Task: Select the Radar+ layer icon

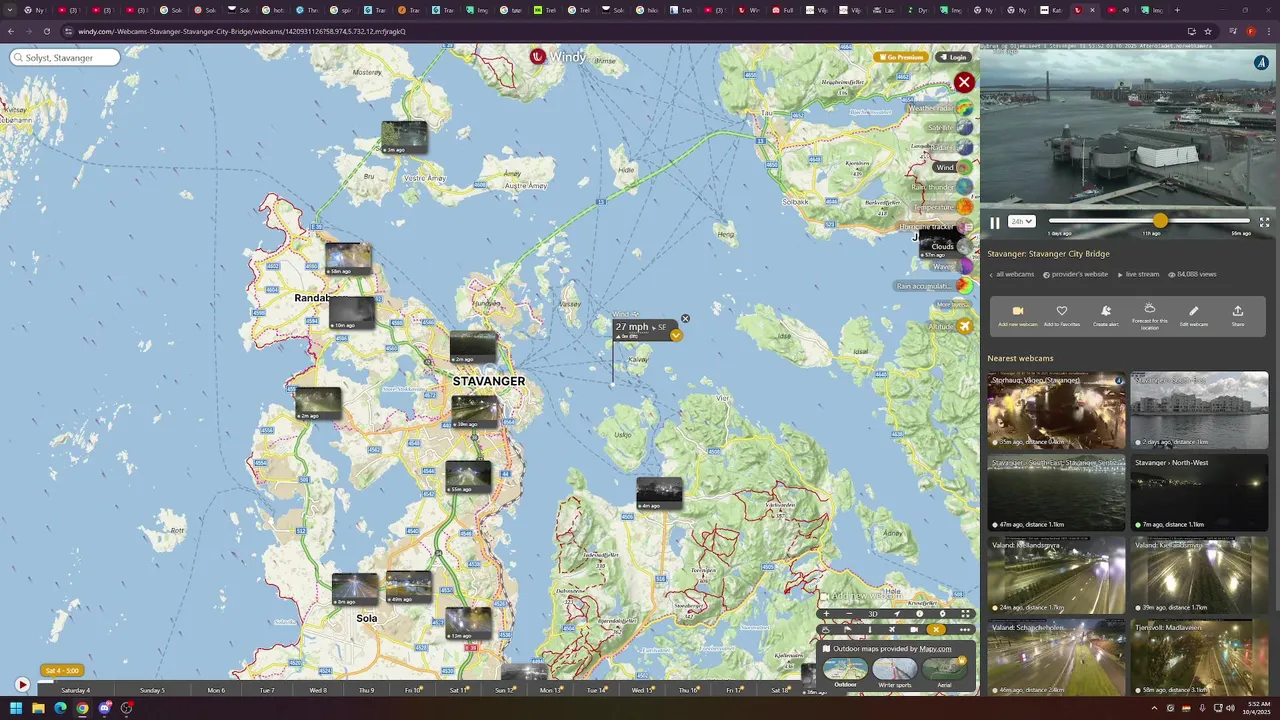Action: [964, 148]
